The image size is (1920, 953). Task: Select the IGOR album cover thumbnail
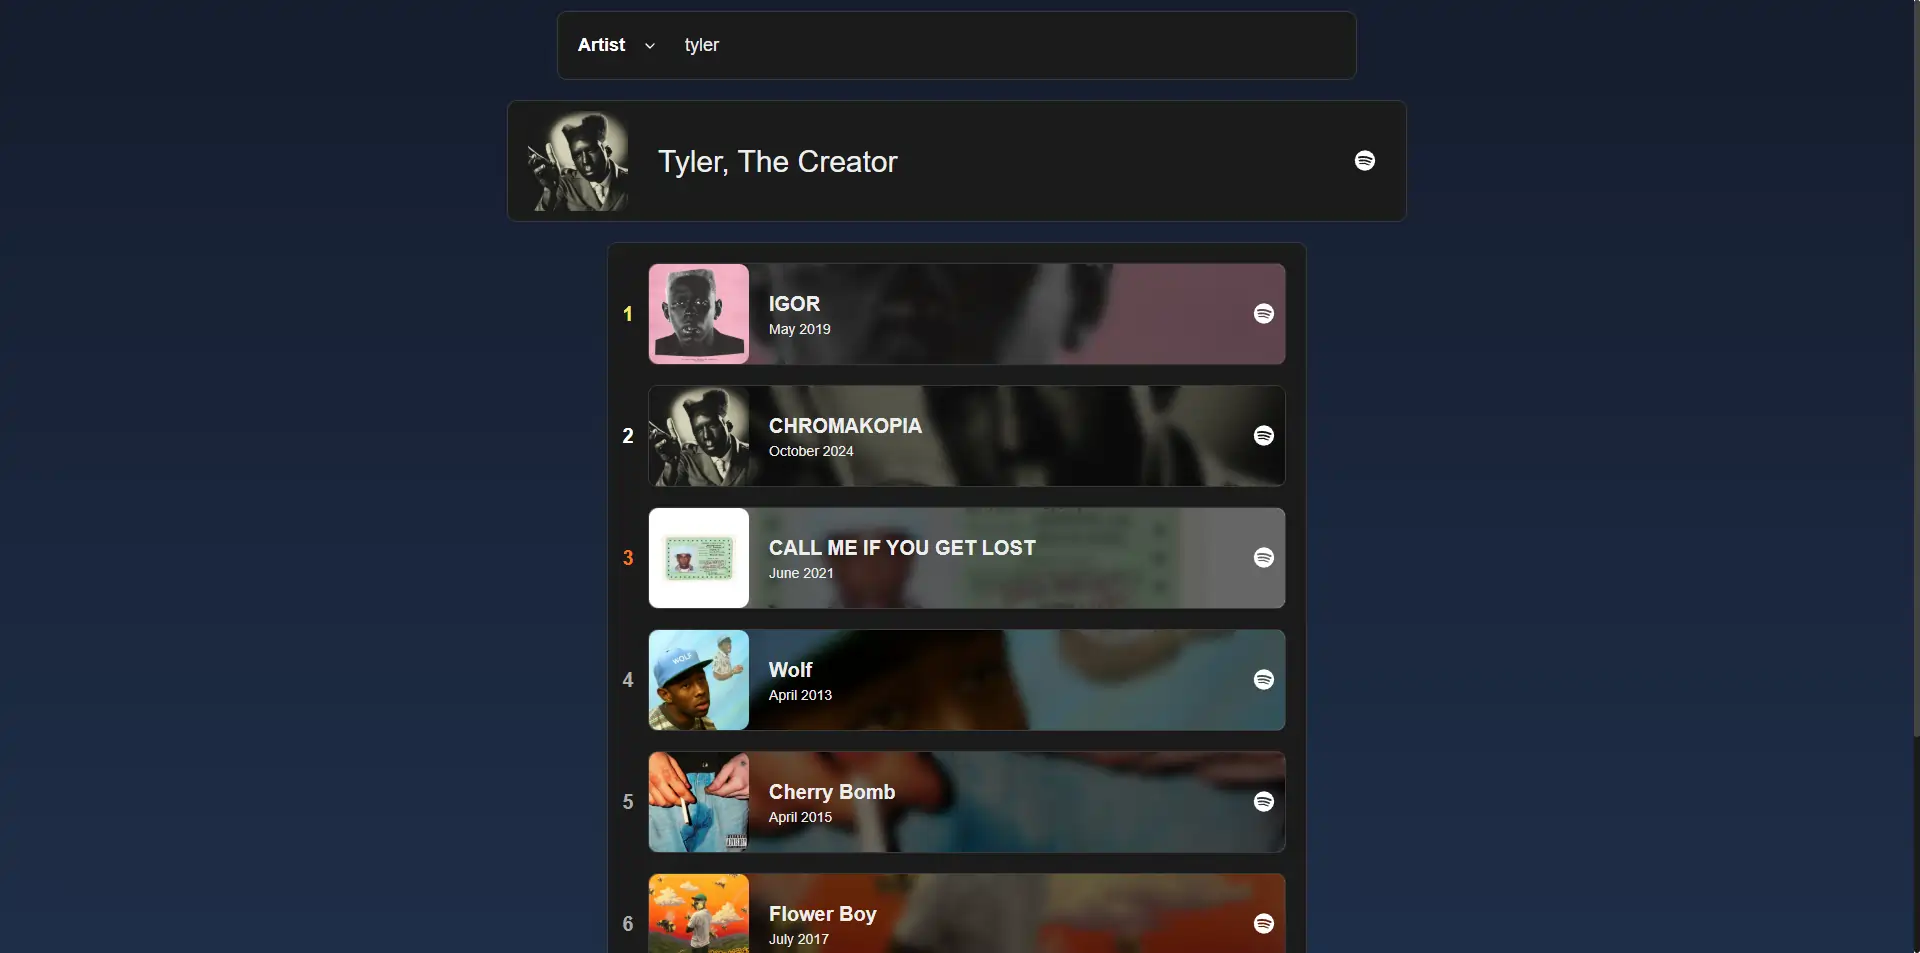coord(698,314)
